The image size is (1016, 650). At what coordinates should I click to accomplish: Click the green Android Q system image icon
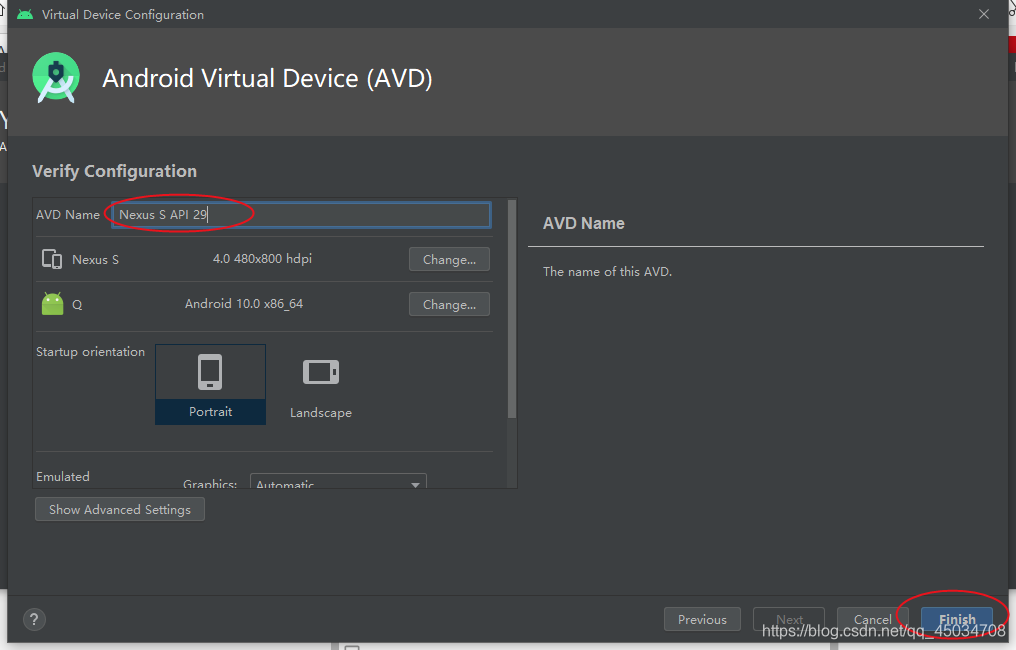click(52, 303)
